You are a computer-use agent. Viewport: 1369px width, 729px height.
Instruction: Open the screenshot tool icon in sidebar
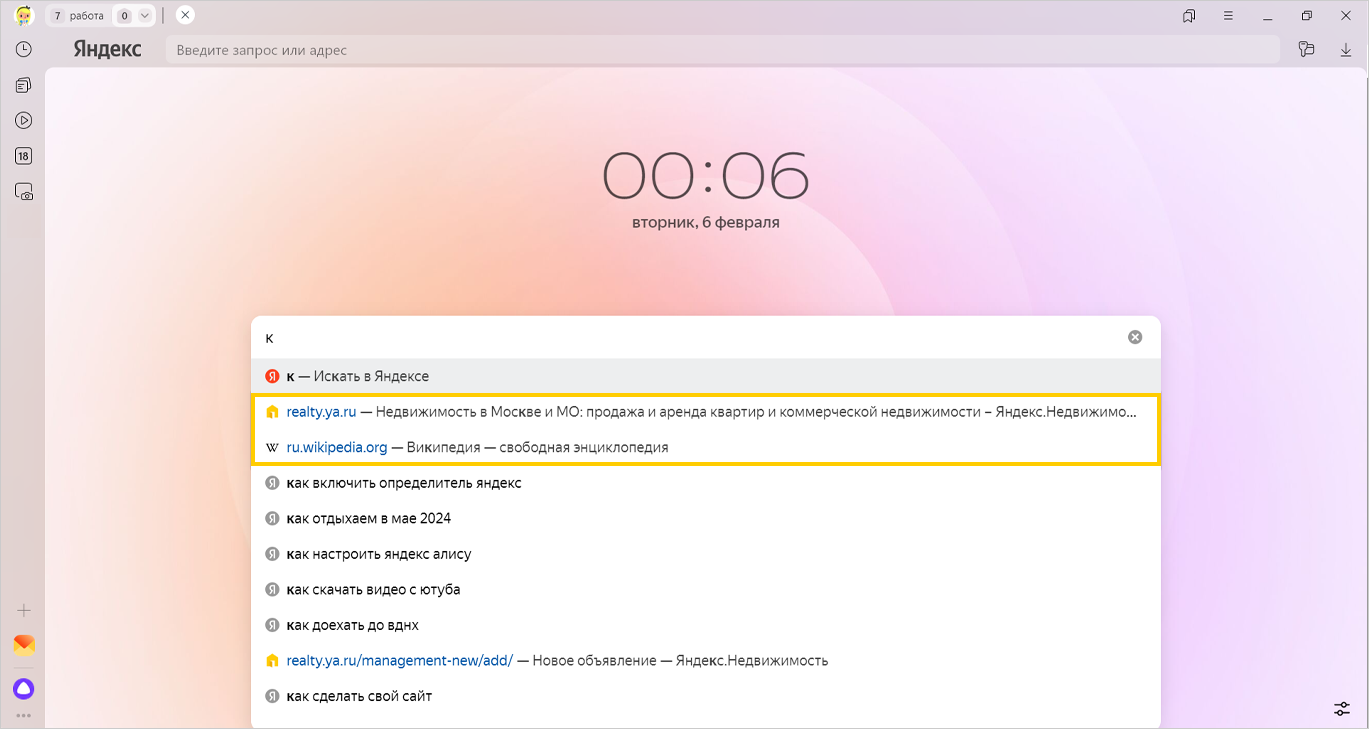pyautogui.click(x=23, y=191)
